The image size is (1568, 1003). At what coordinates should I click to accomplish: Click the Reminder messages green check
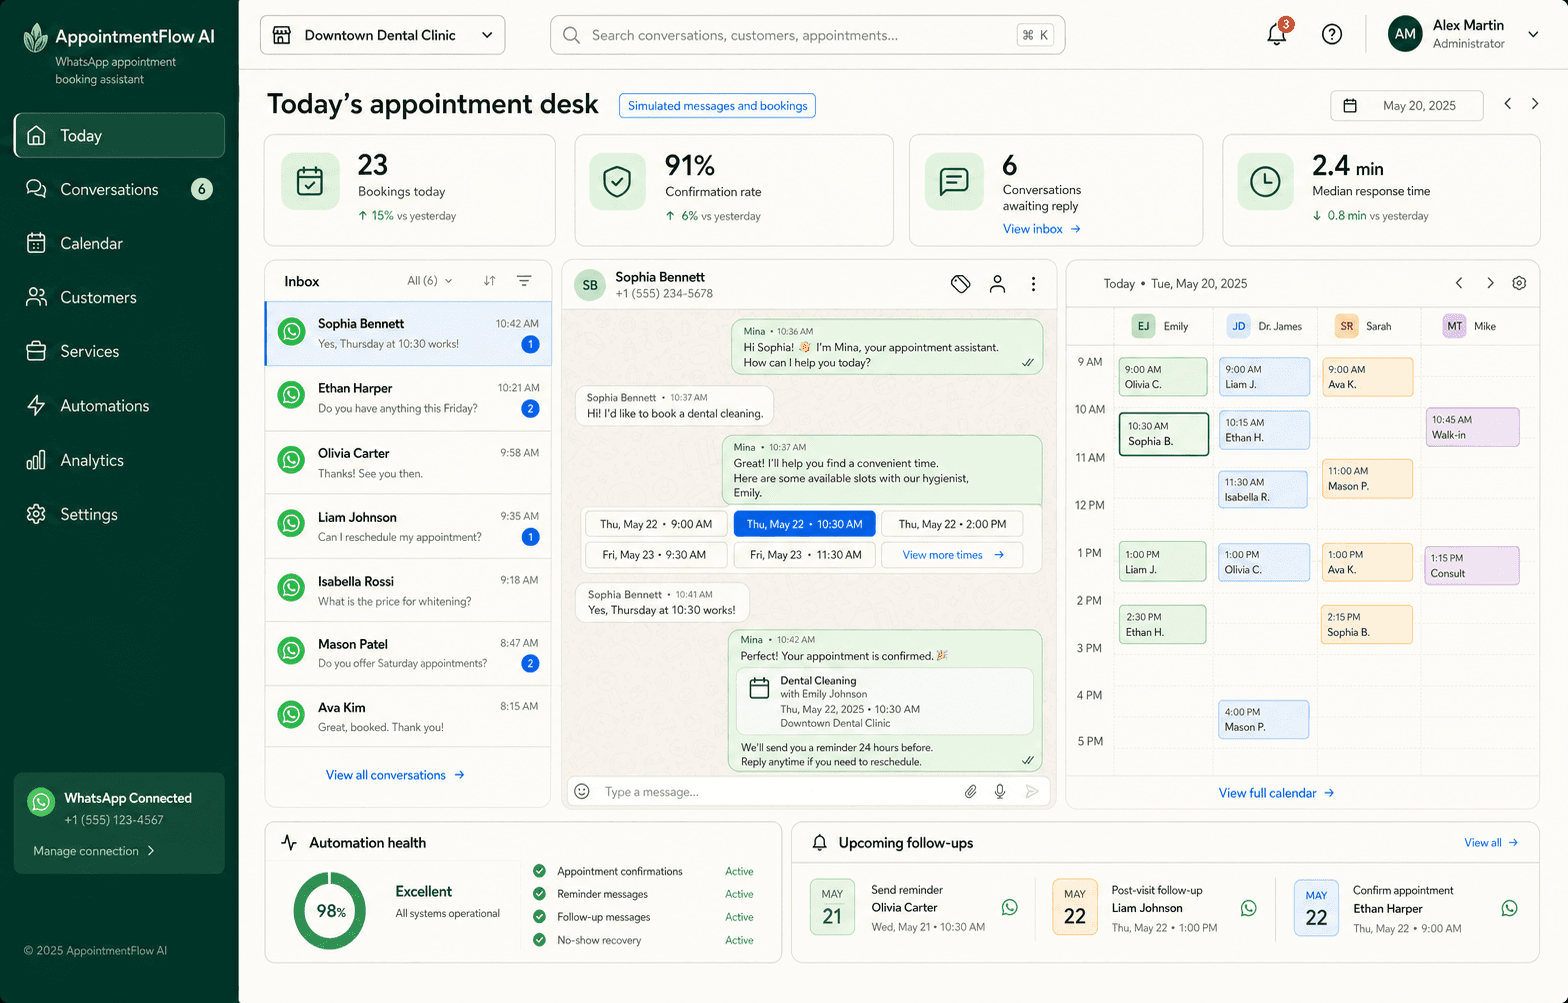coord(540,894)
